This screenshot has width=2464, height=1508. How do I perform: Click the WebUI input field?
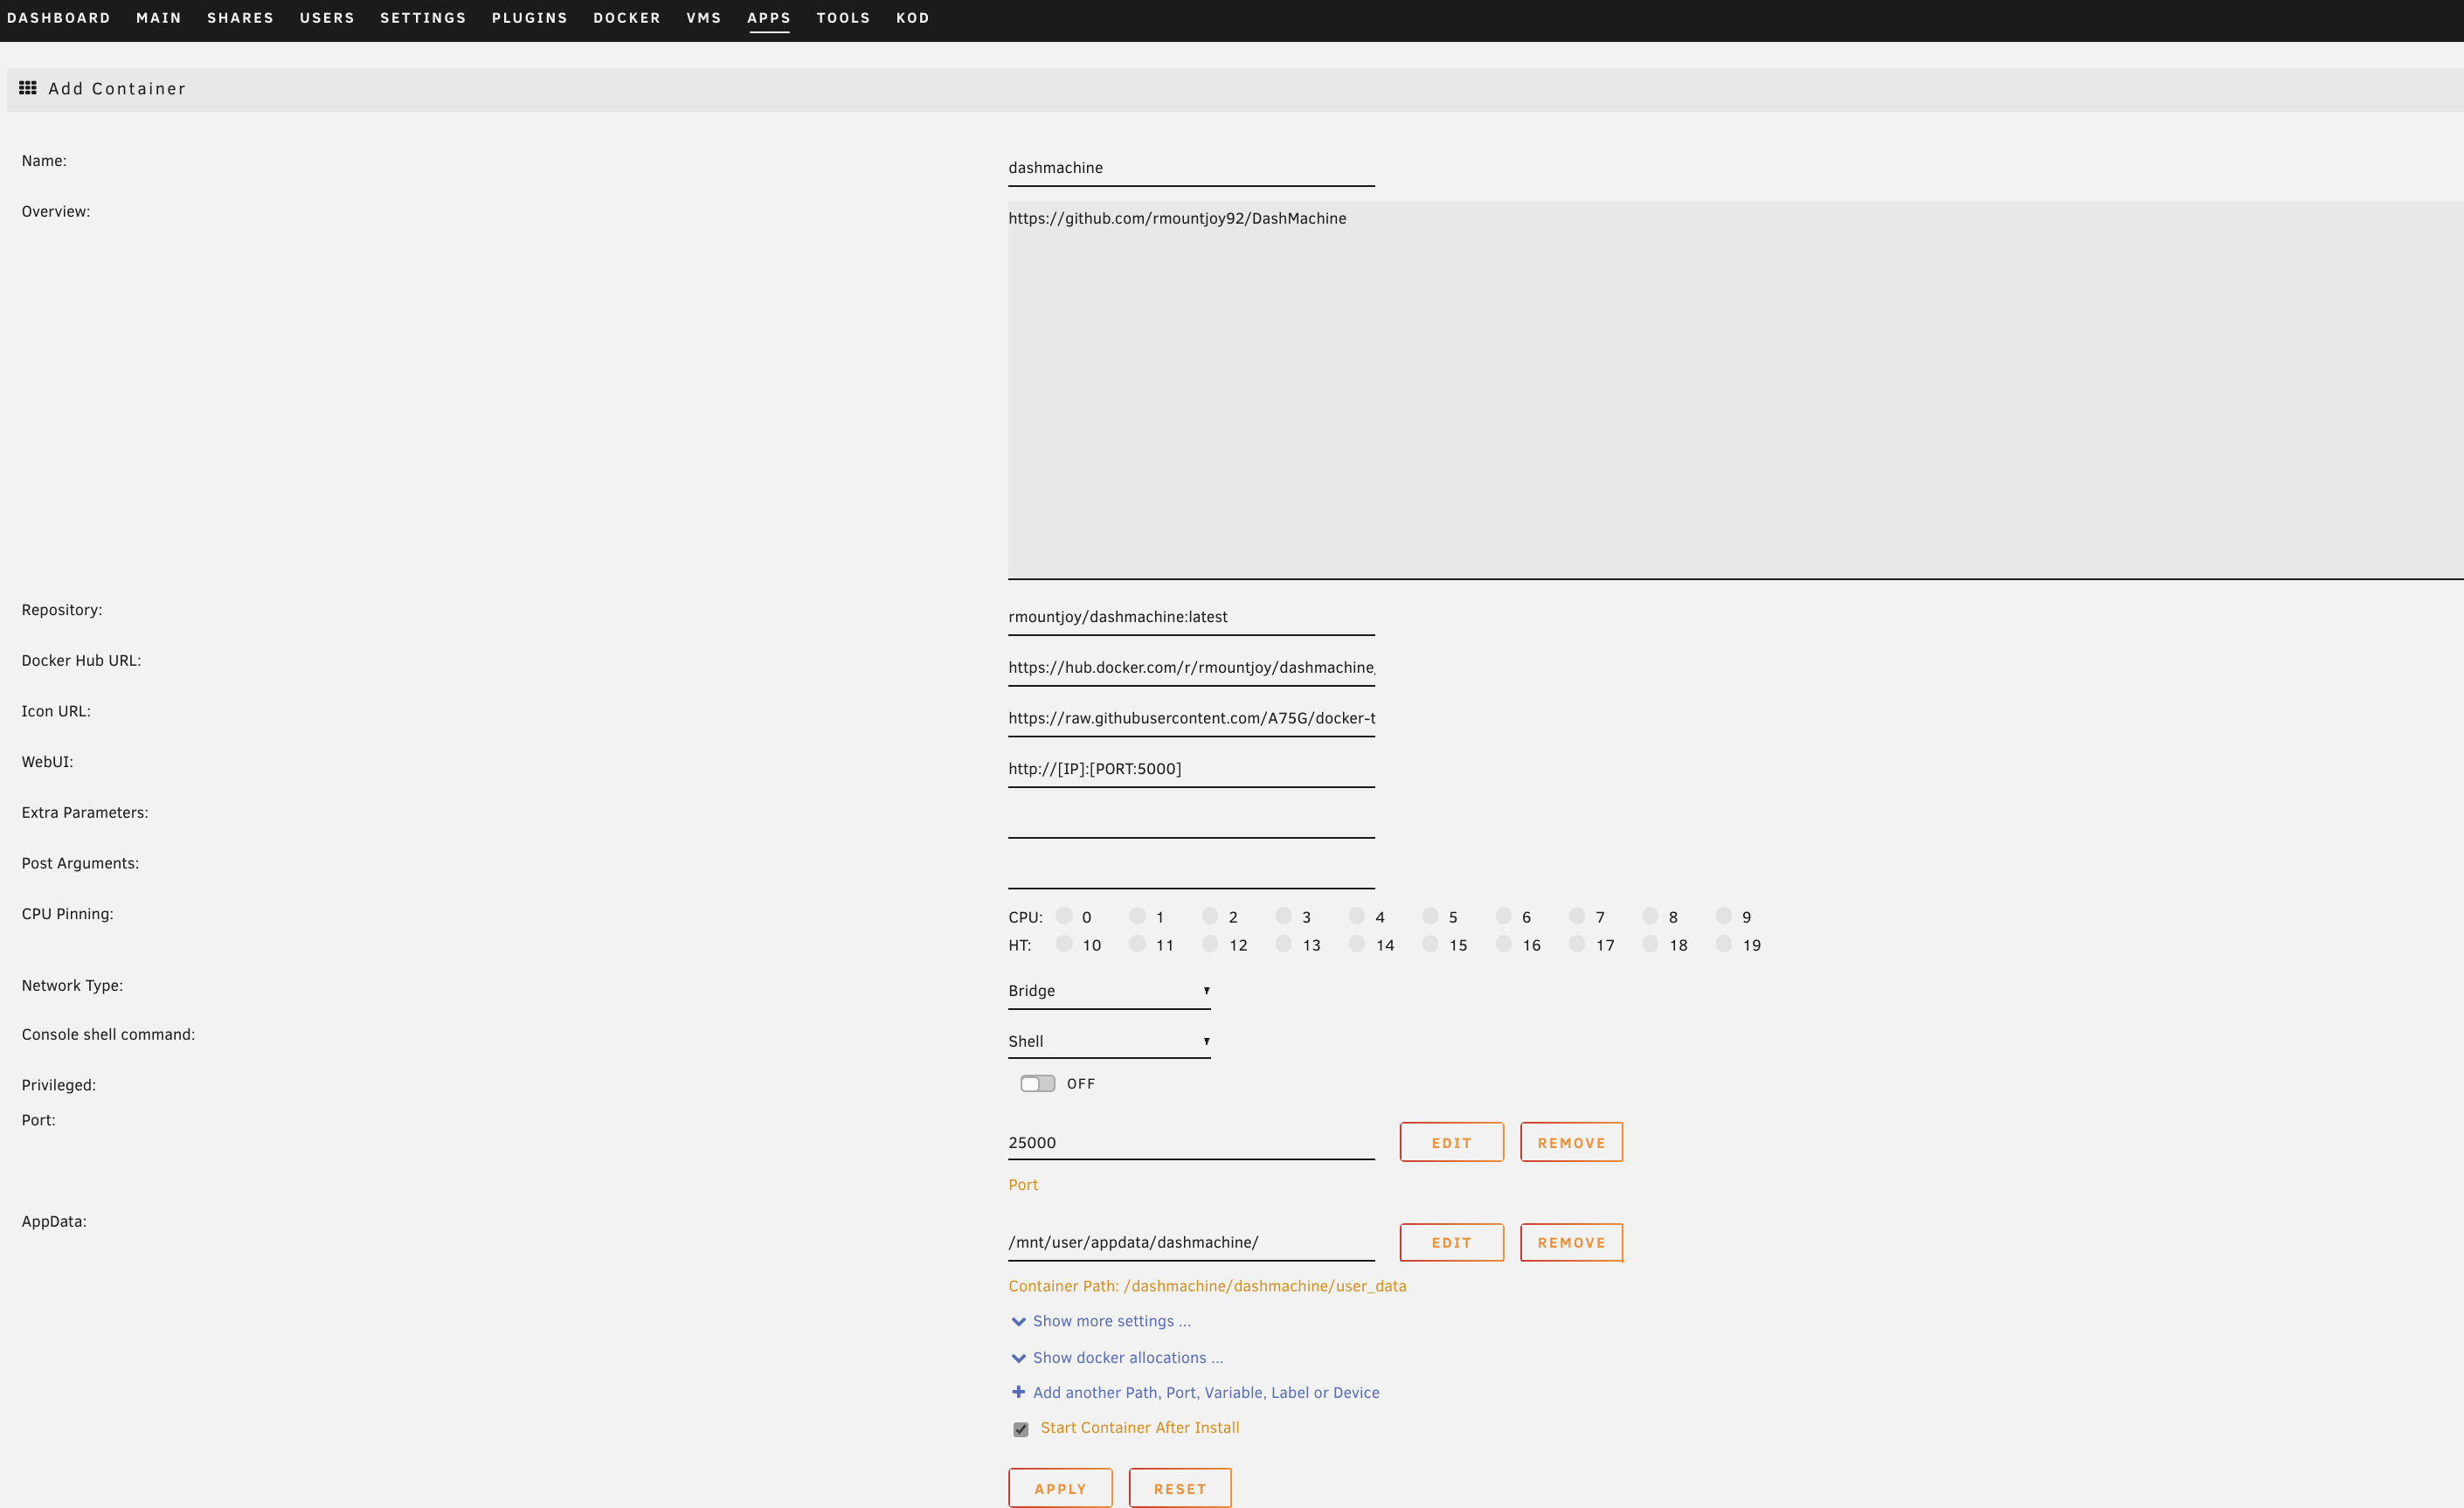[x=1190, y=769]
